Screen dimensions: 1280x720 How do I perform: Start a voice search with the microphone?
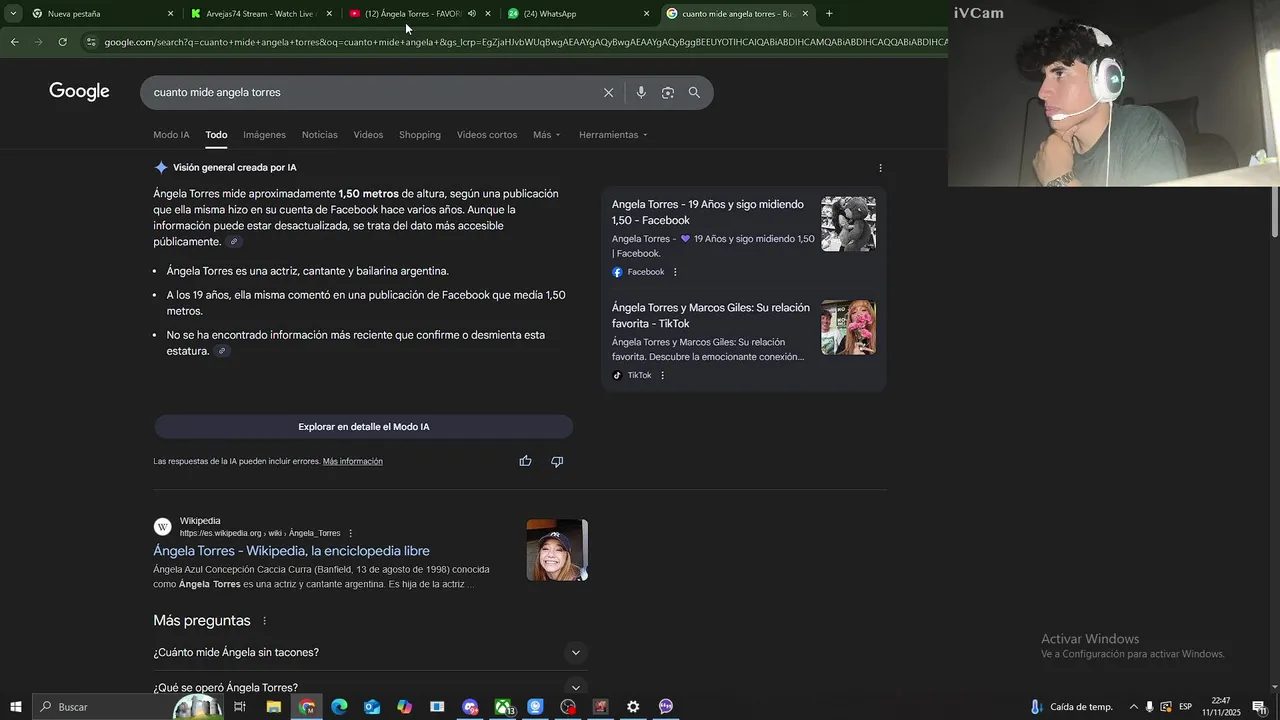(x=641, y=92)
